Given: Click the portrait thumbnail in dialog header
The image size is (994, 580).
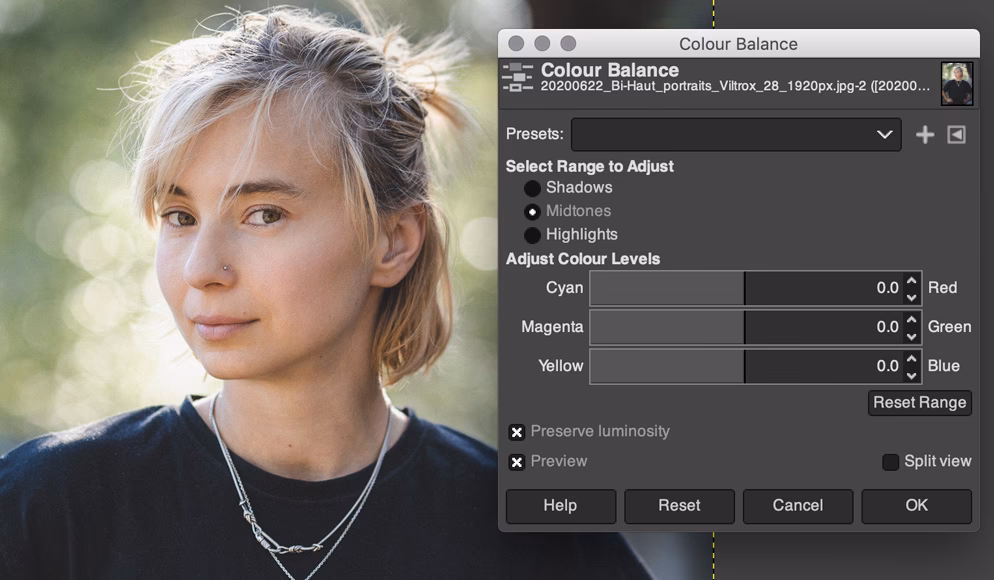Looking at the screenshot, I should pyautogui.click(x=956, y=84).
